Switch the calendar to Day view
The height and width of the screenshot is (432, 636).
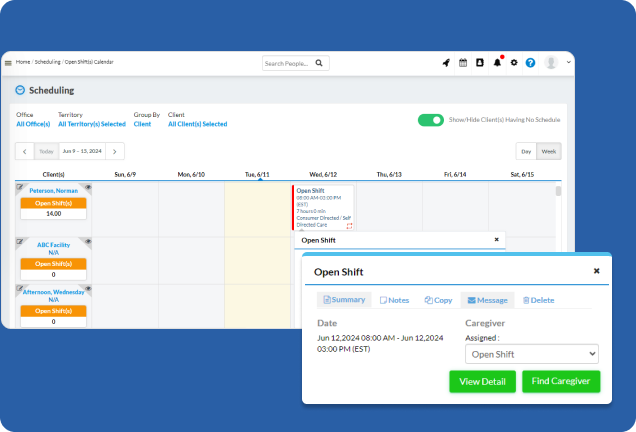[526, 151]
